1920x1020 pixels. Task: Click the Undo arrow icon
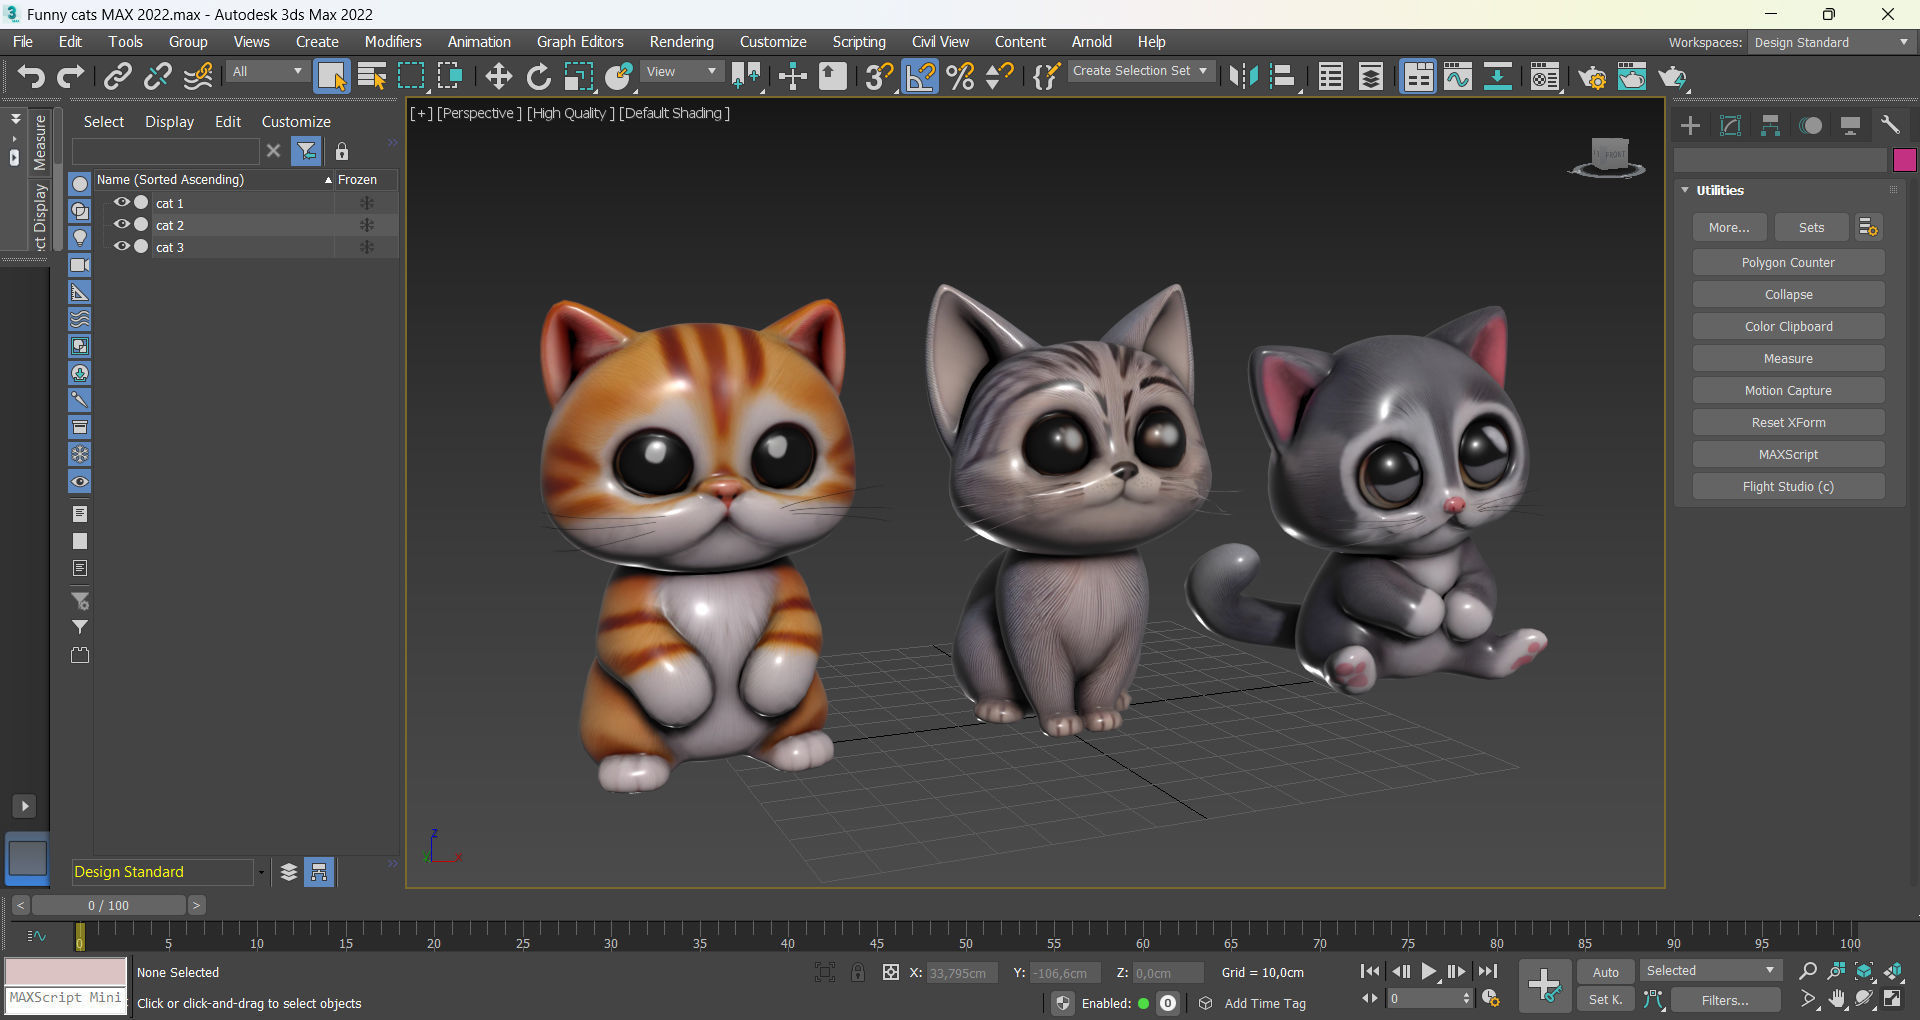31,76
